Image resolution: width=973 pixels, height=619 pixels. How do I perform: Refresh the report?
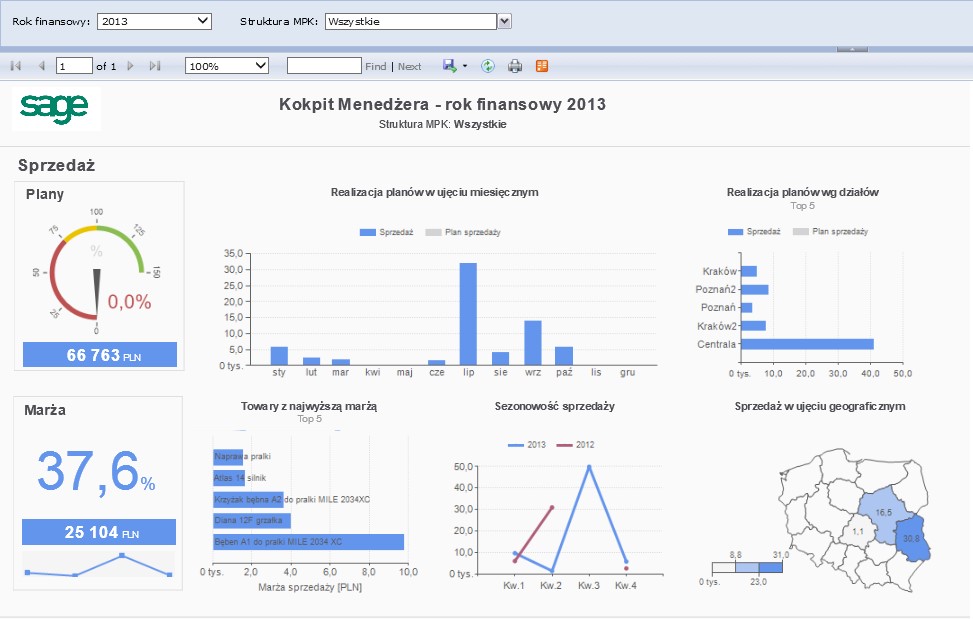(x=488, y=66)
